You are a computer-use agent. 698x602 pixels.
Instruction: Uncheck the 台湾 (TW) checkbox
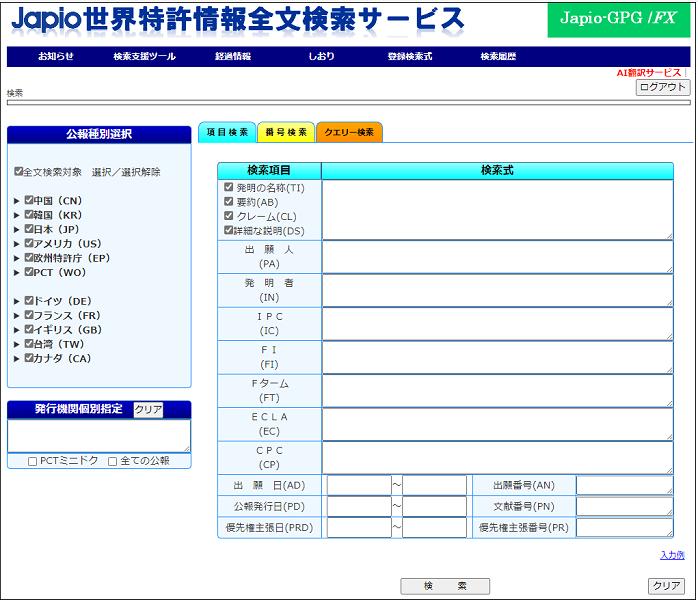point(29,343)
